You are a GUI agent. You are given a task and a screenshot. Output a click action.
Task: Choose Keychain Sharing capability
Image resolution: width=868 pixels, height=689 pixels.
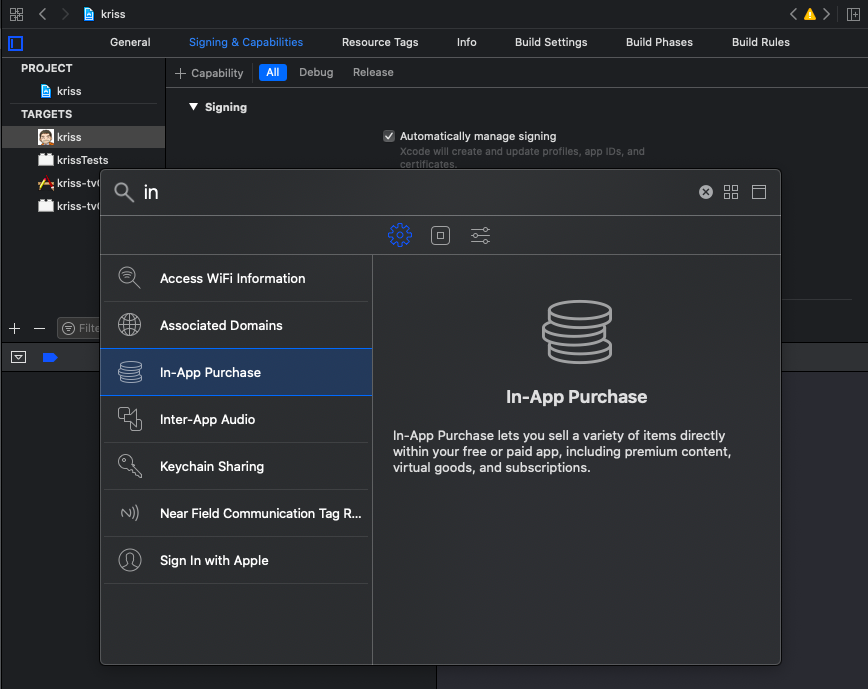click(236, 466)
